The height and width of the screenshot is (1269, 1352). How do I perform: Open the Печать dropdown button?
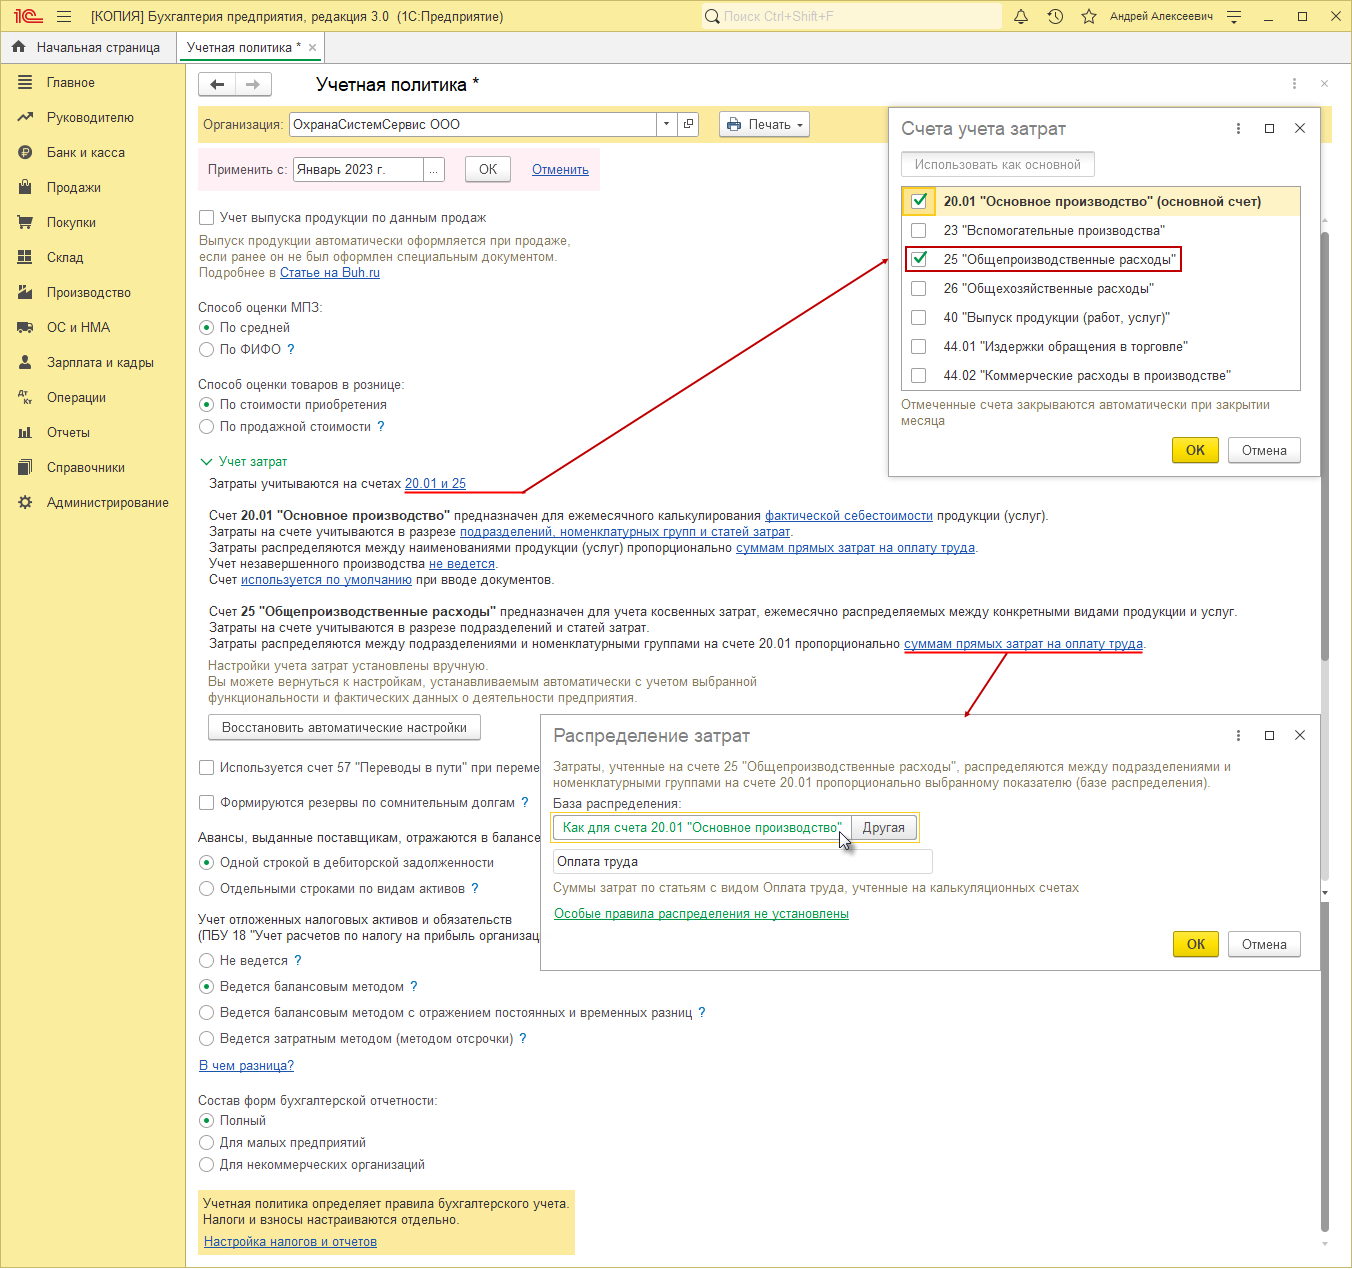coord(764,125)
